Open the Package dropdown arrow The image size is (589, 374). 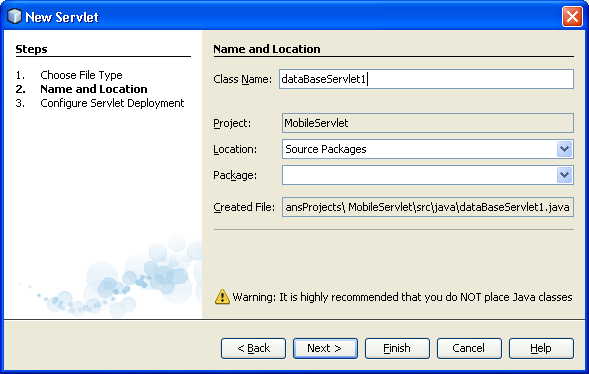tap(564, 175)
